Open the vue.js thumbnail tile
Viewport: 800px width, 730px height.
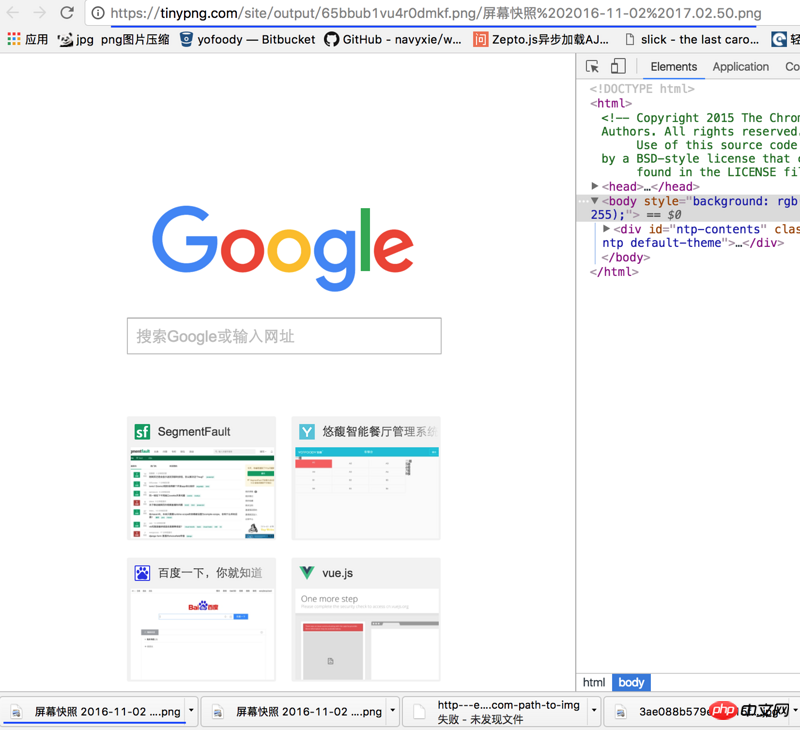coord(366,619)
